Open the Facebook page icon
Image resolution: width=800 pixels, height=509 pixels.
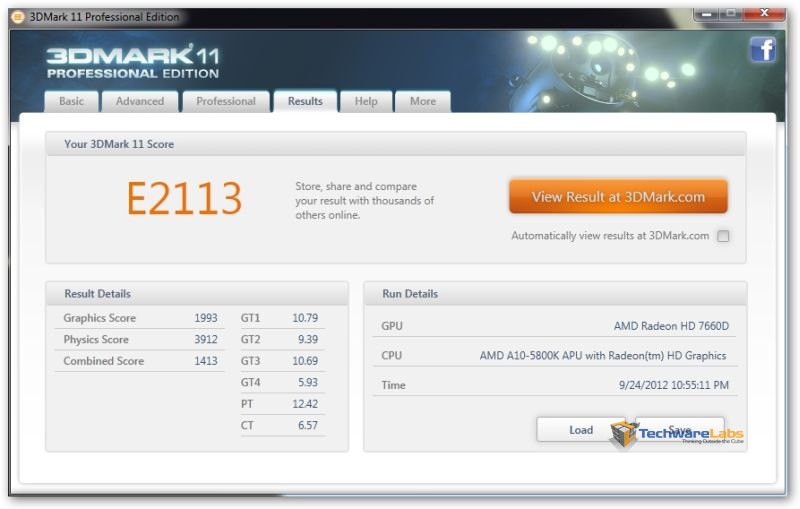point(763,48)
